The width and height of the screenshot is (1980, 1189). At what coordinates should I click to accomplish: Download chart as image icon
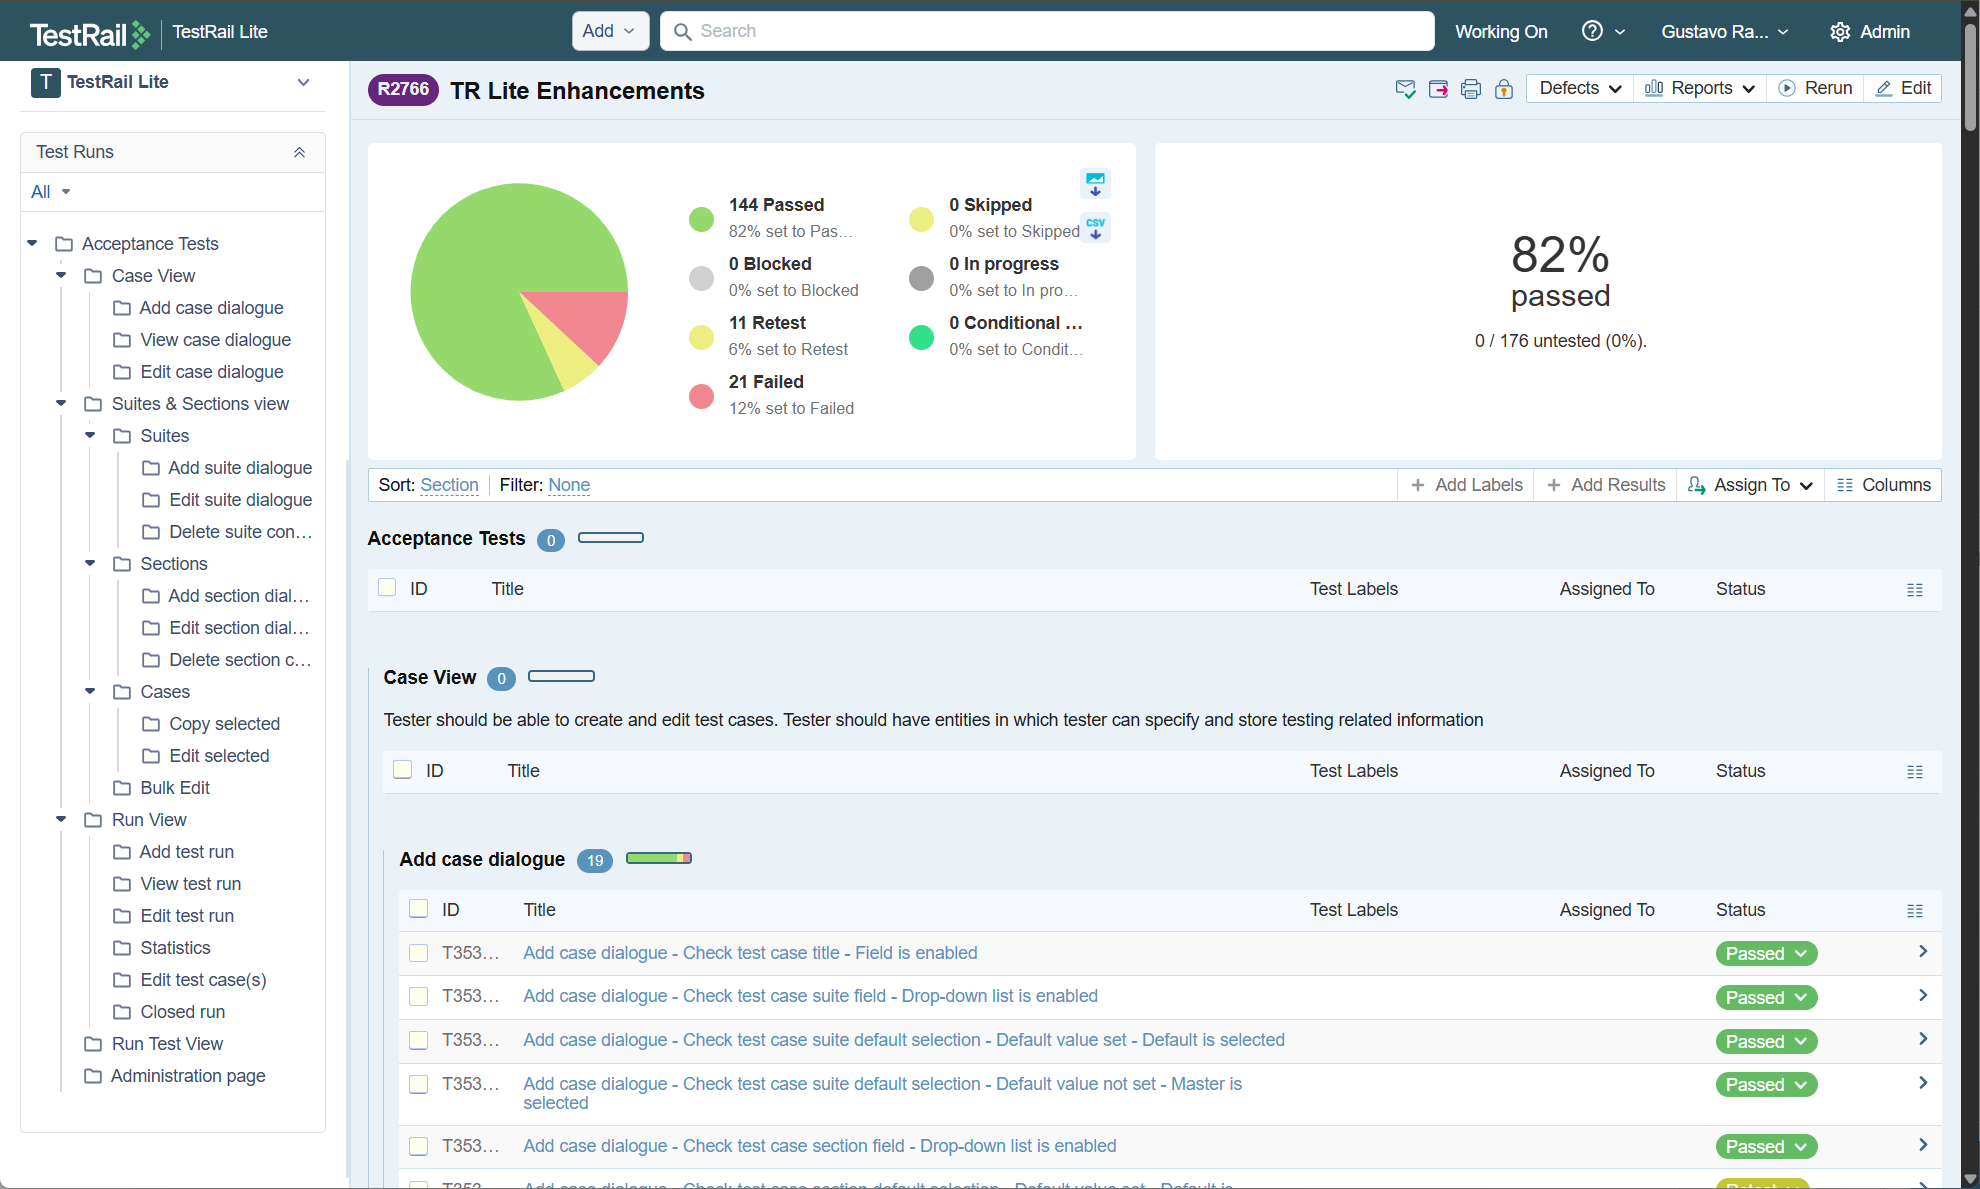pos(1095,183)
